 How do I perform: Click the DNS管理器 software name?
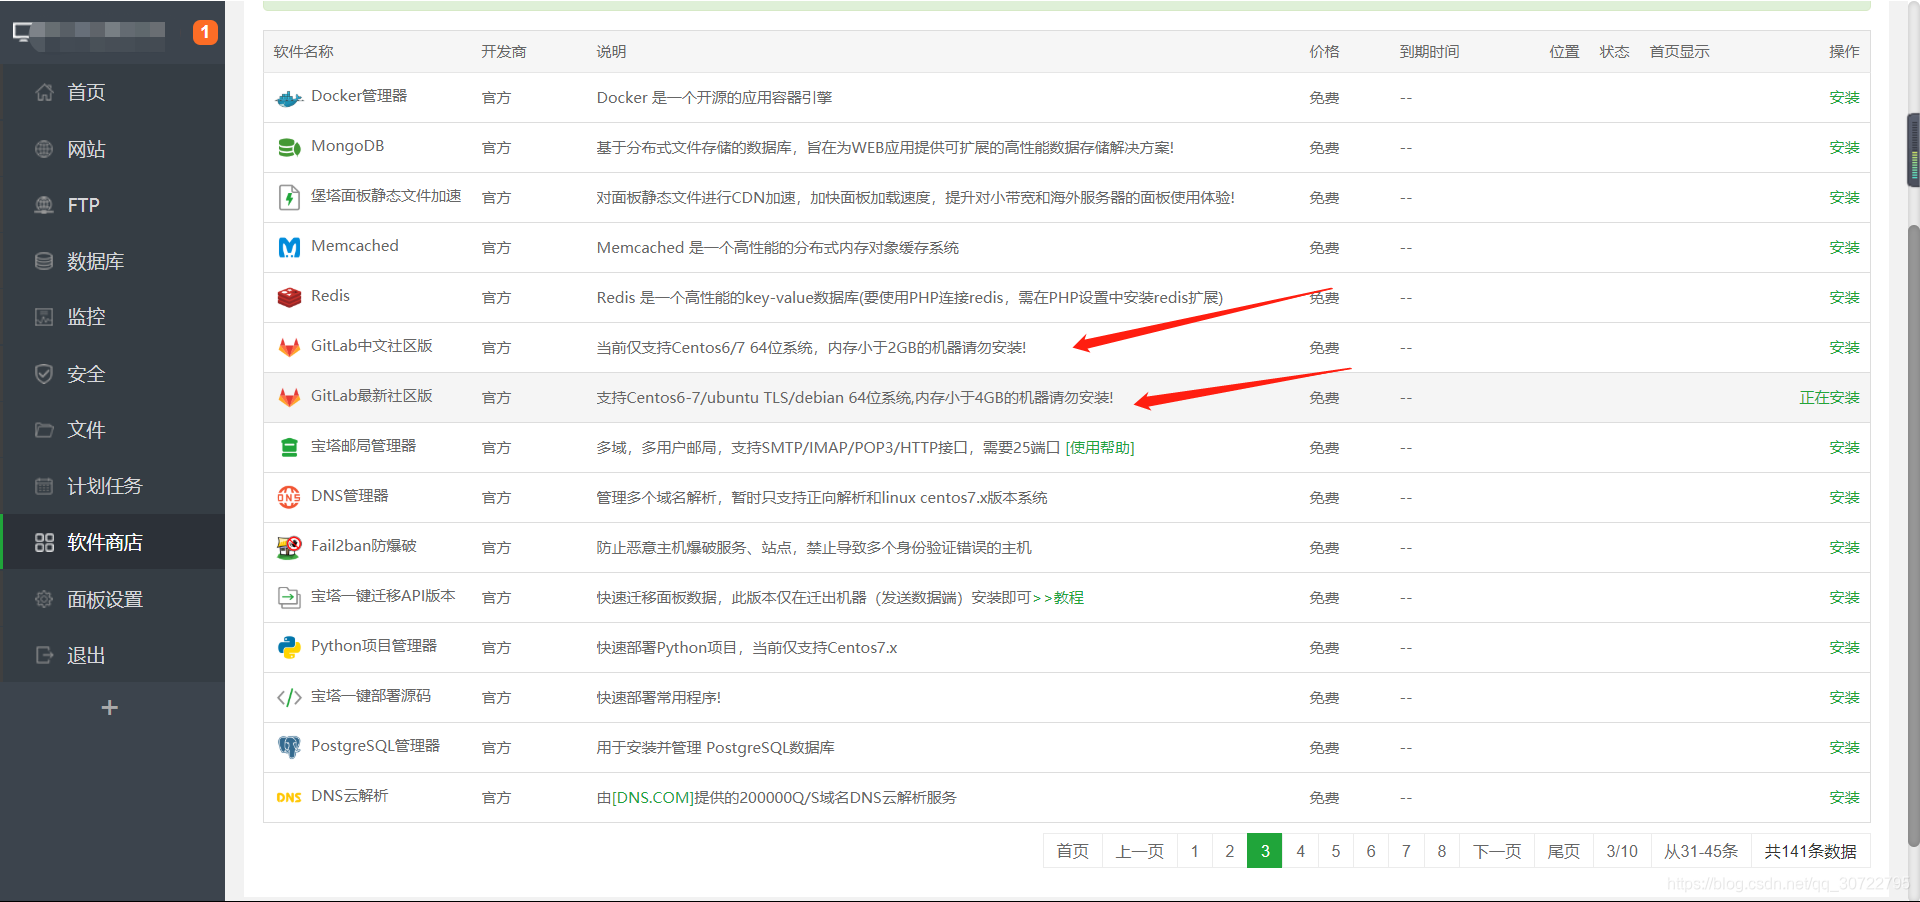tap(350, 496)
